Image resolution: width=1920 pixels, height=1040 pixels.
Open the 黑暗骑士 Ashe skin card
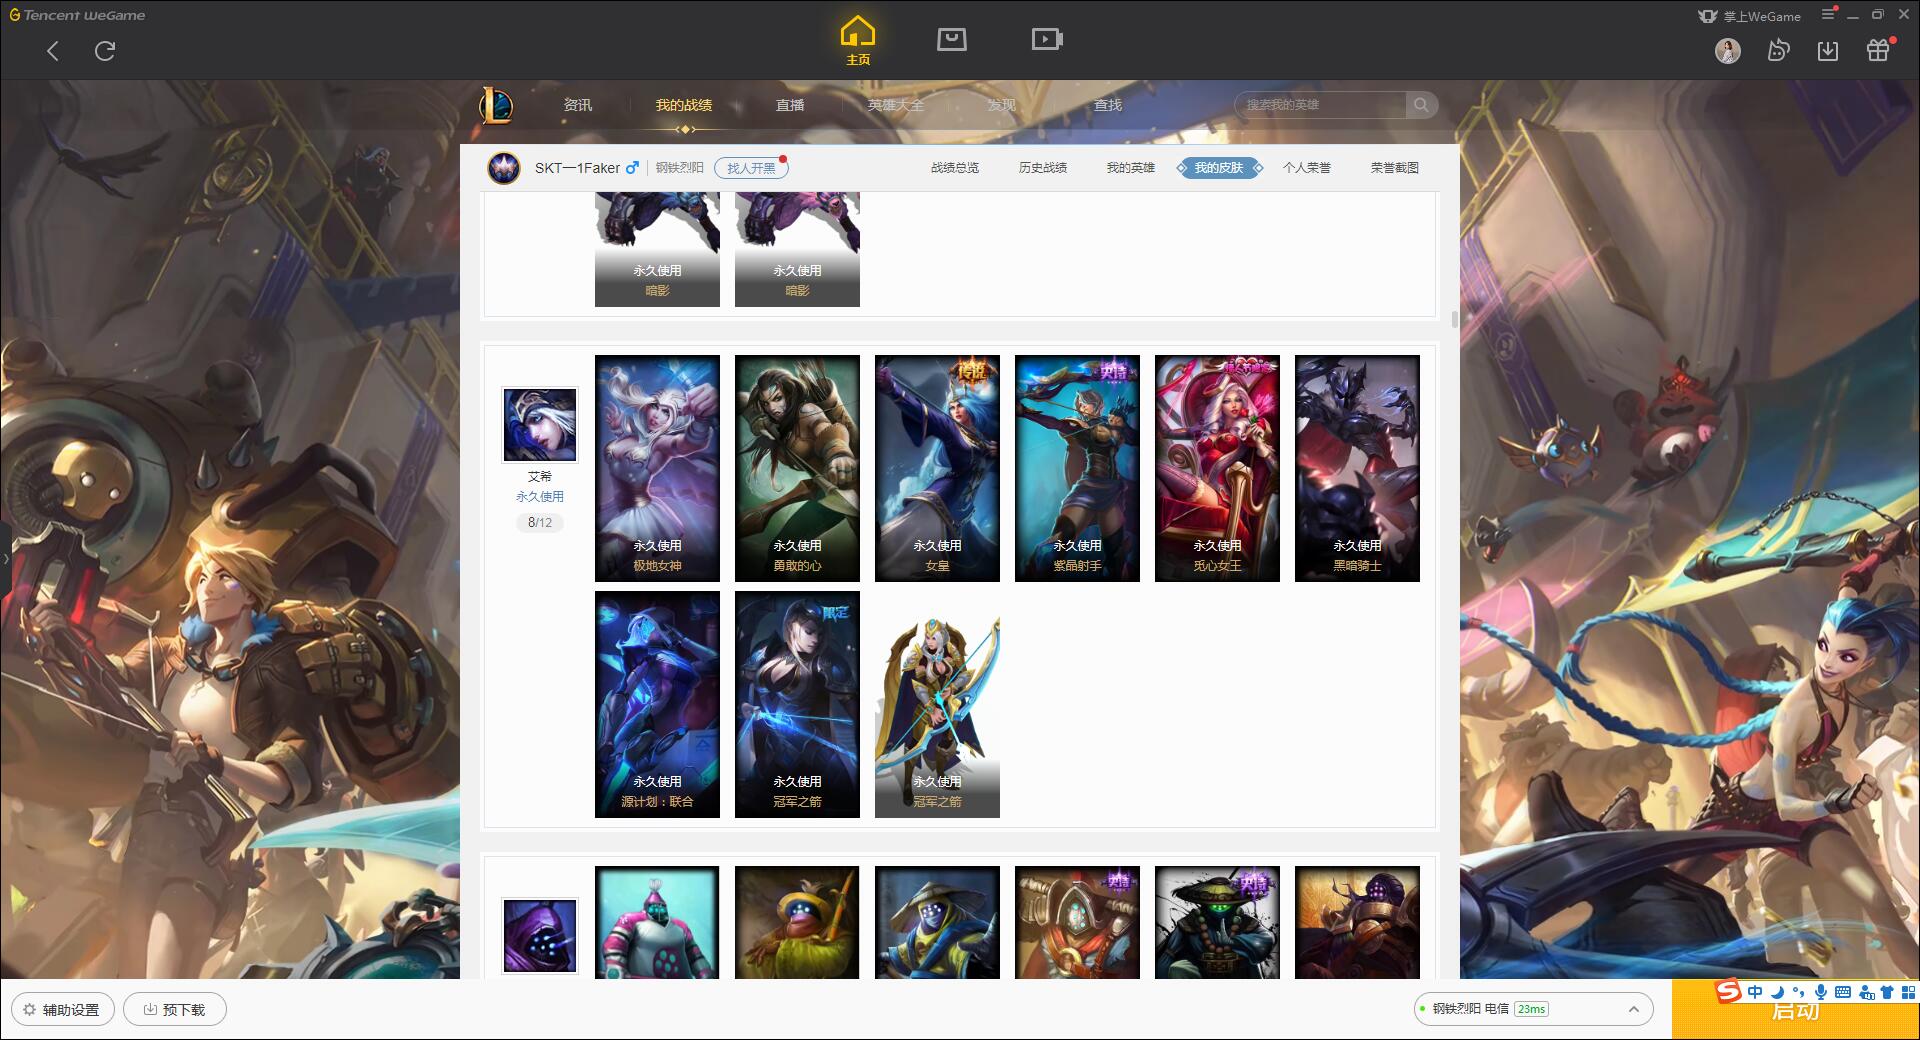(1357, 468)
